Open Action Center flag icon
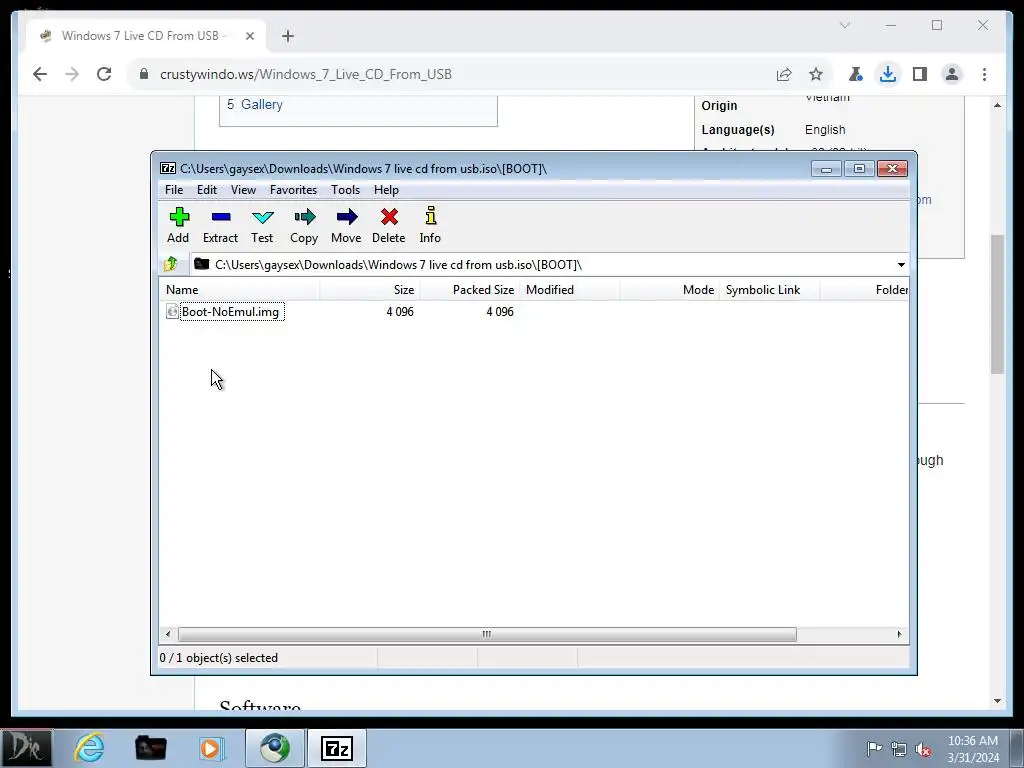 coord(874,749)
